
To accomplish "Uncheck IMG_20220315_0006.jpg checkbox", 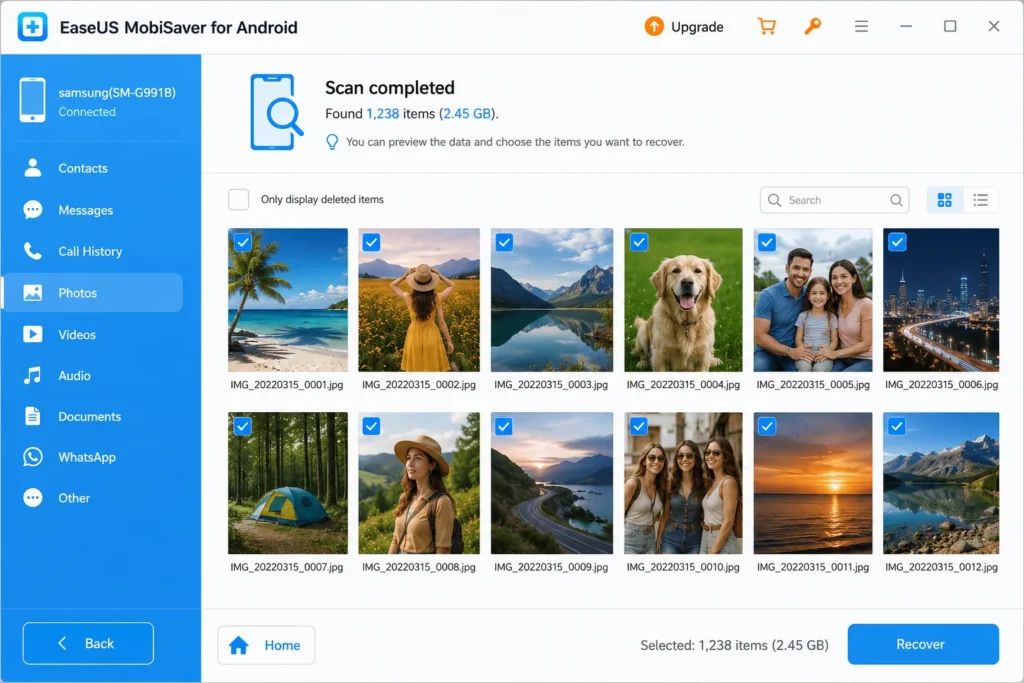I will (x=897, y=242).
